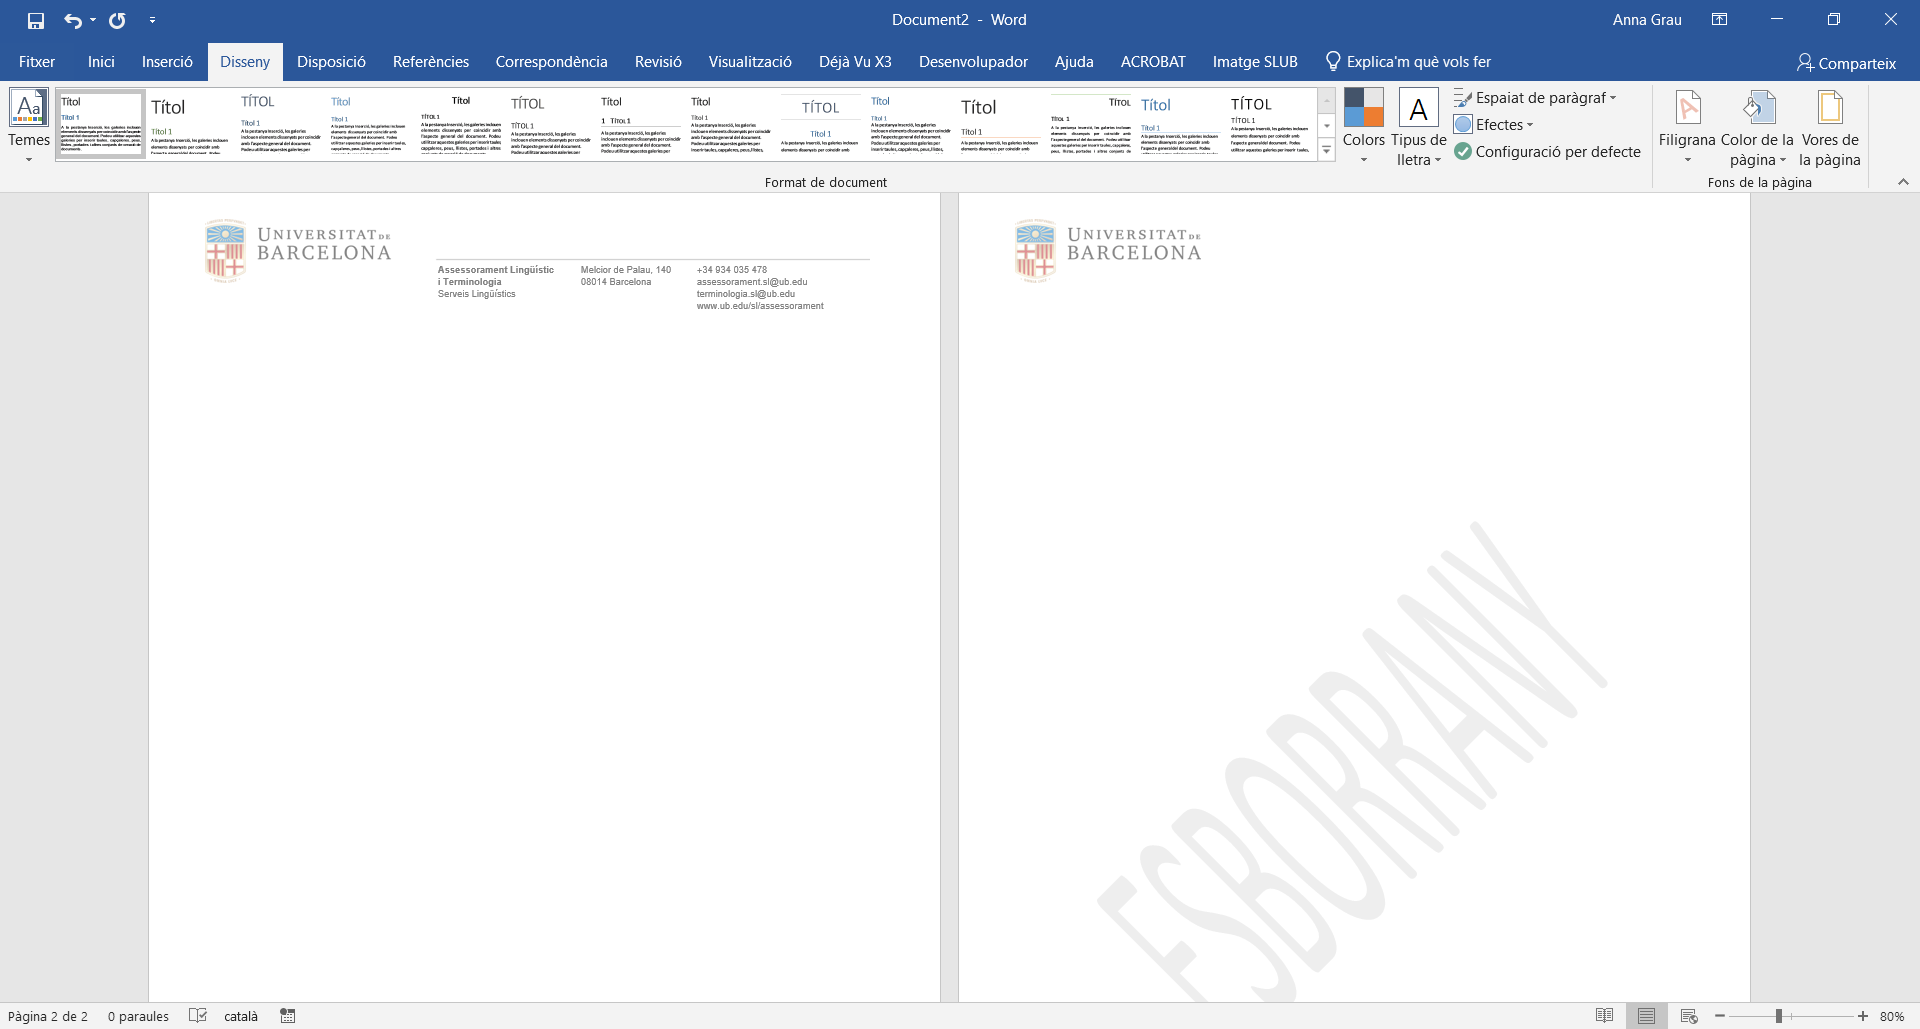Open the Referències ribbon tab
Image resolution: width=1920 pixels, height=1029 pixels.
click(430, 62)
